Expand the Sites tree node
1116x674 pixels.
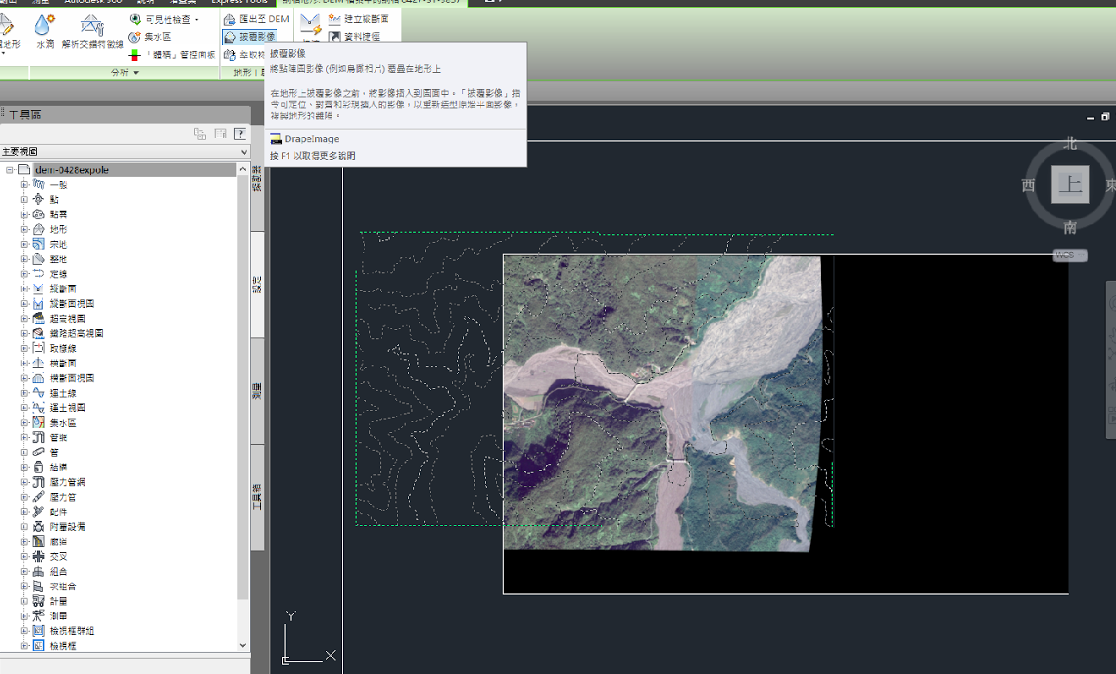(x=24, y=259)
